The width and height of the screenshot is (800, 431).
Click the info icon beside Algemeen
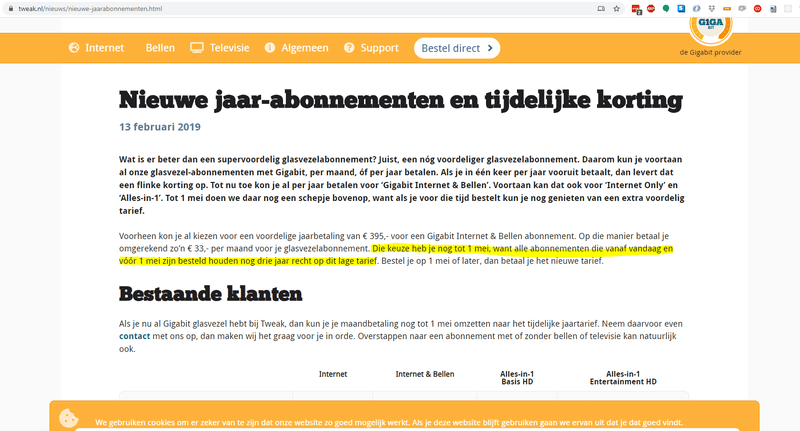pos(270,47)
